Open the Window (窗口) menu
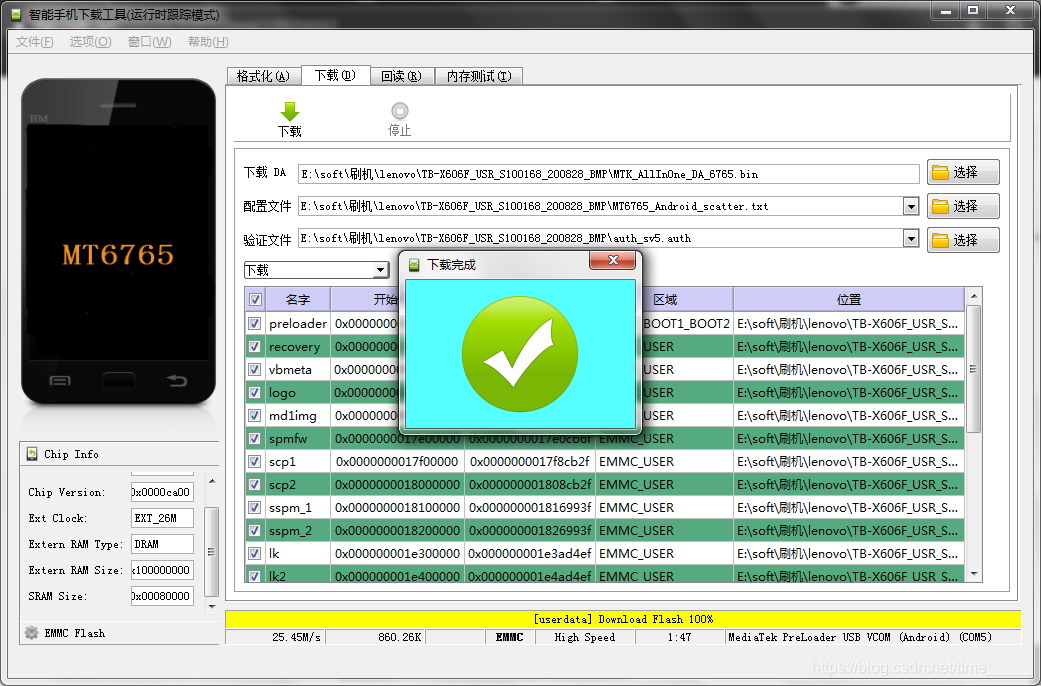This screenshot has width=1041, height=686. [149, 42]
